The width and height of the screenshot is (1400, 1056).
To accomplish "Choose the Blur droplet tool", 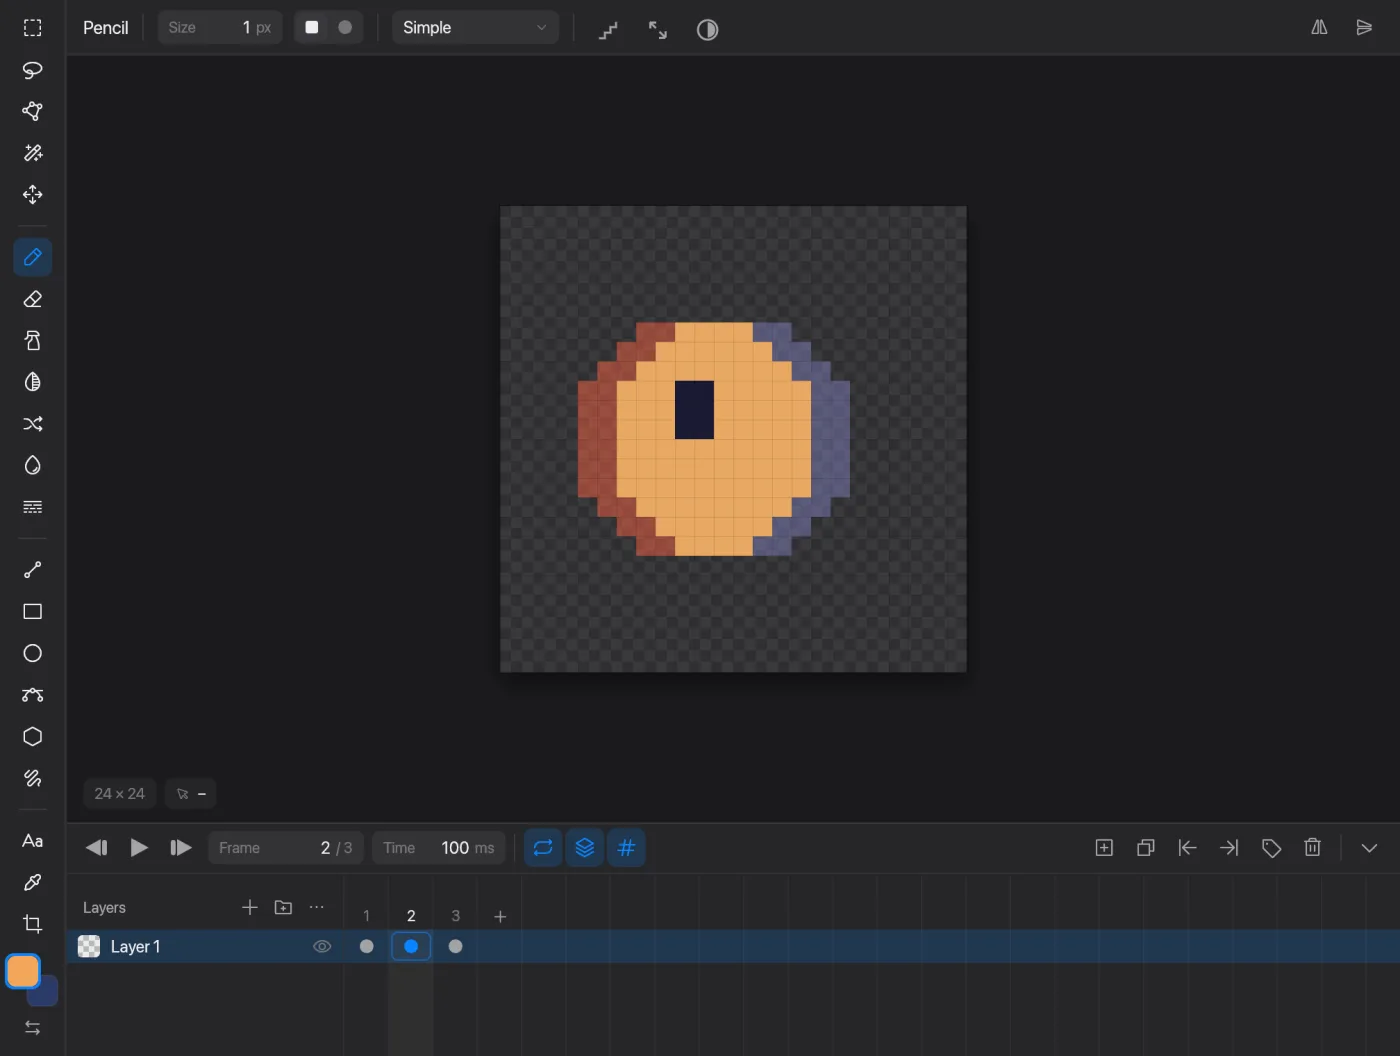I will tap(33, 465).
